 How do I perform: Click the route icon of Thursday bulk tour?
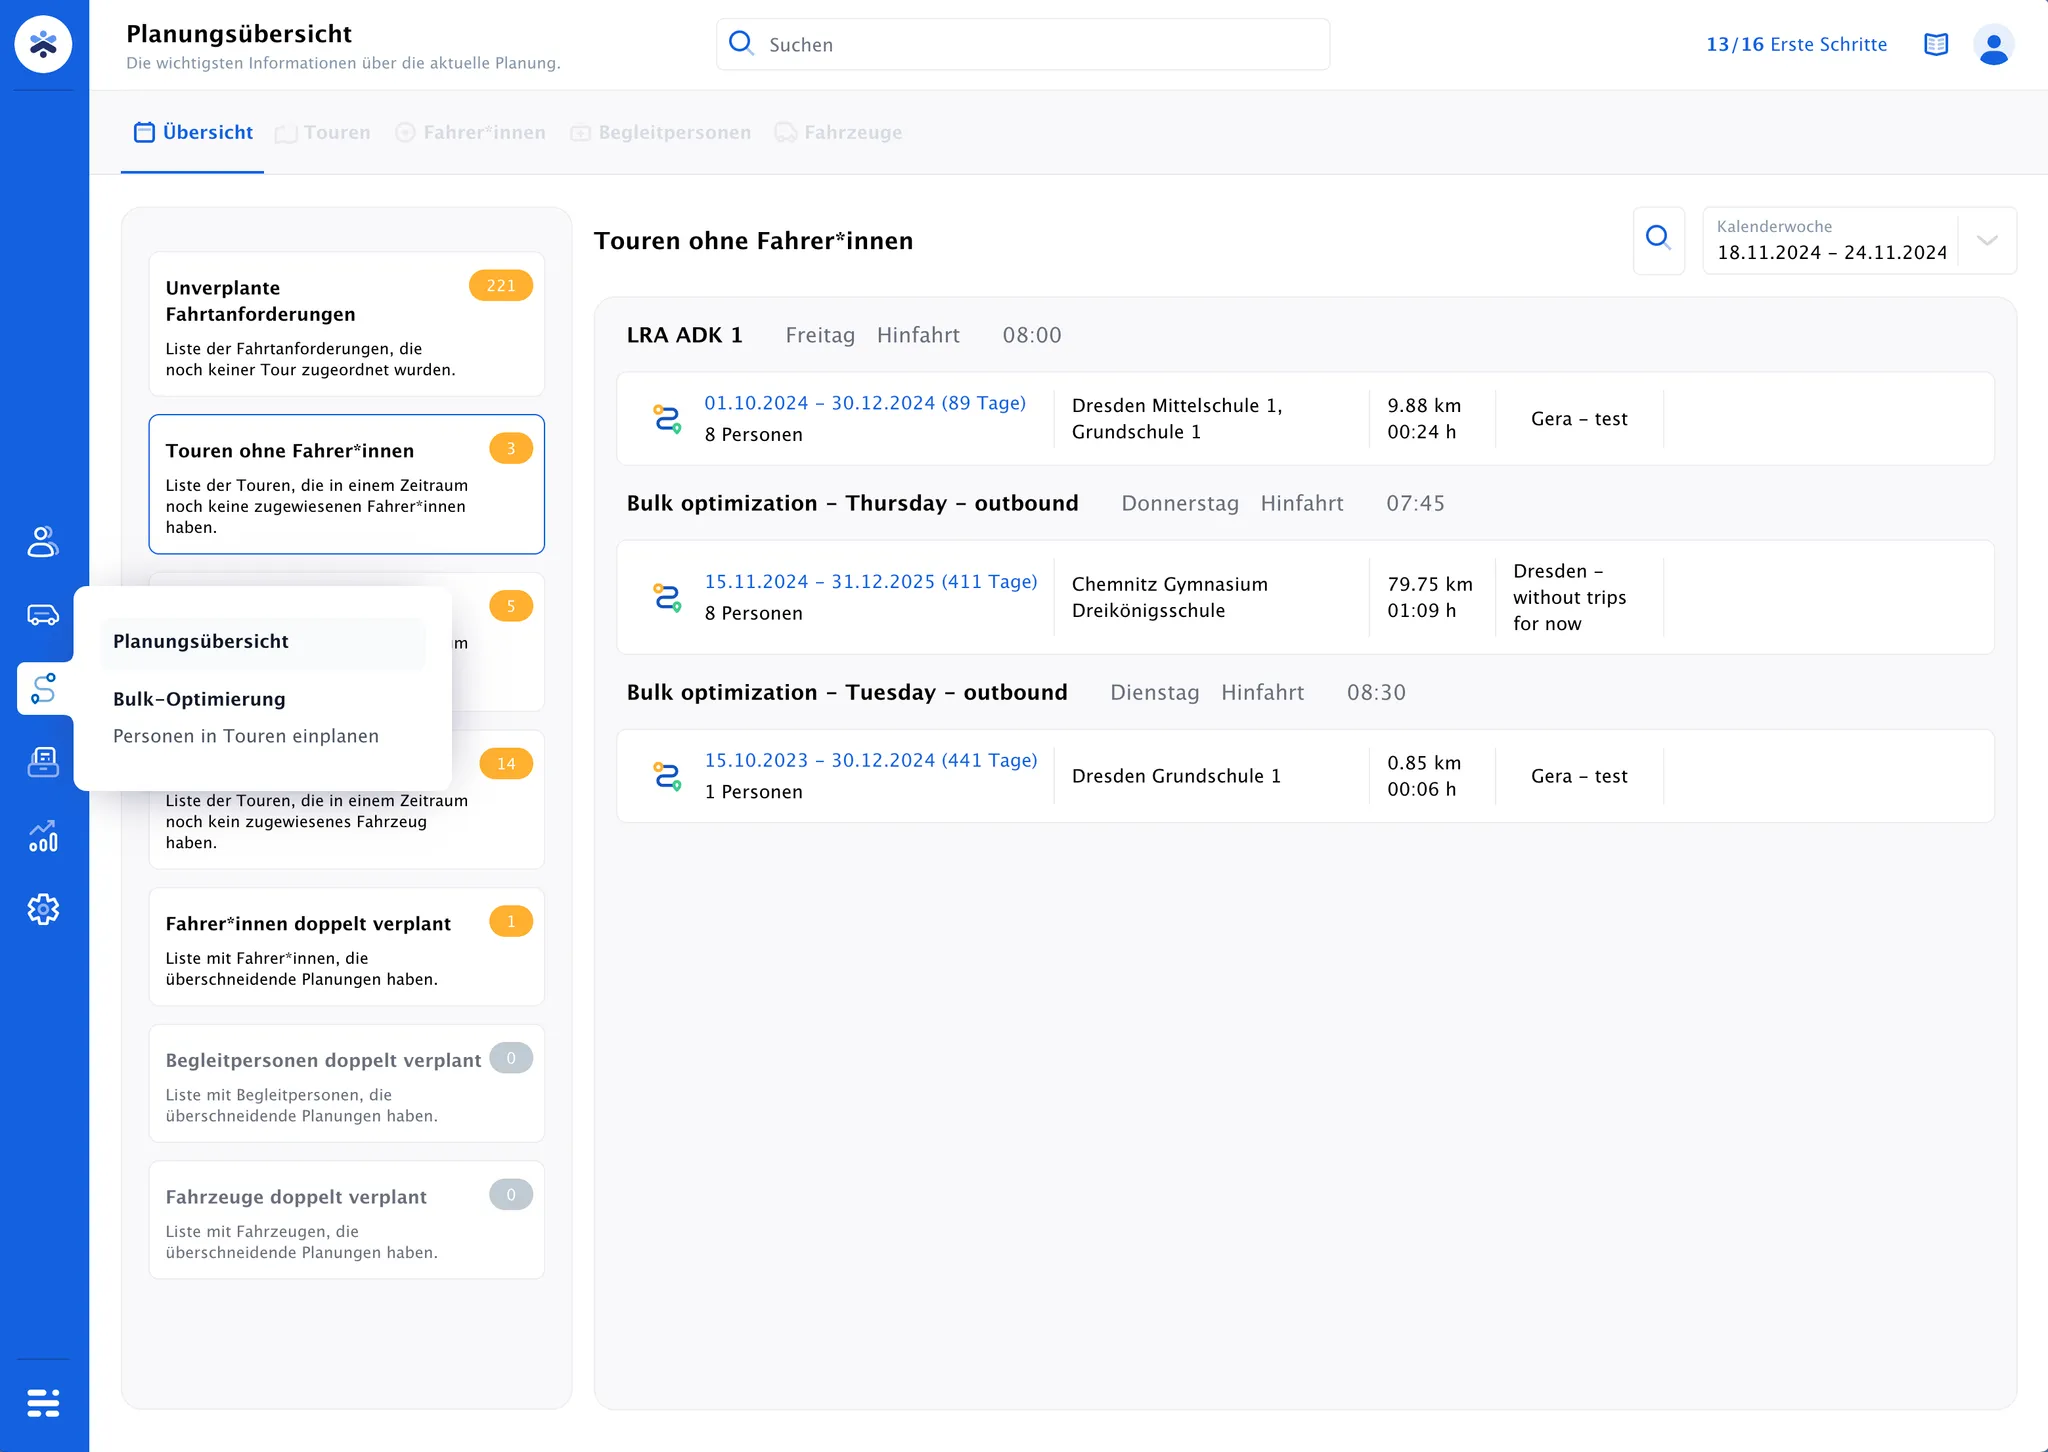tap(667, 597)
